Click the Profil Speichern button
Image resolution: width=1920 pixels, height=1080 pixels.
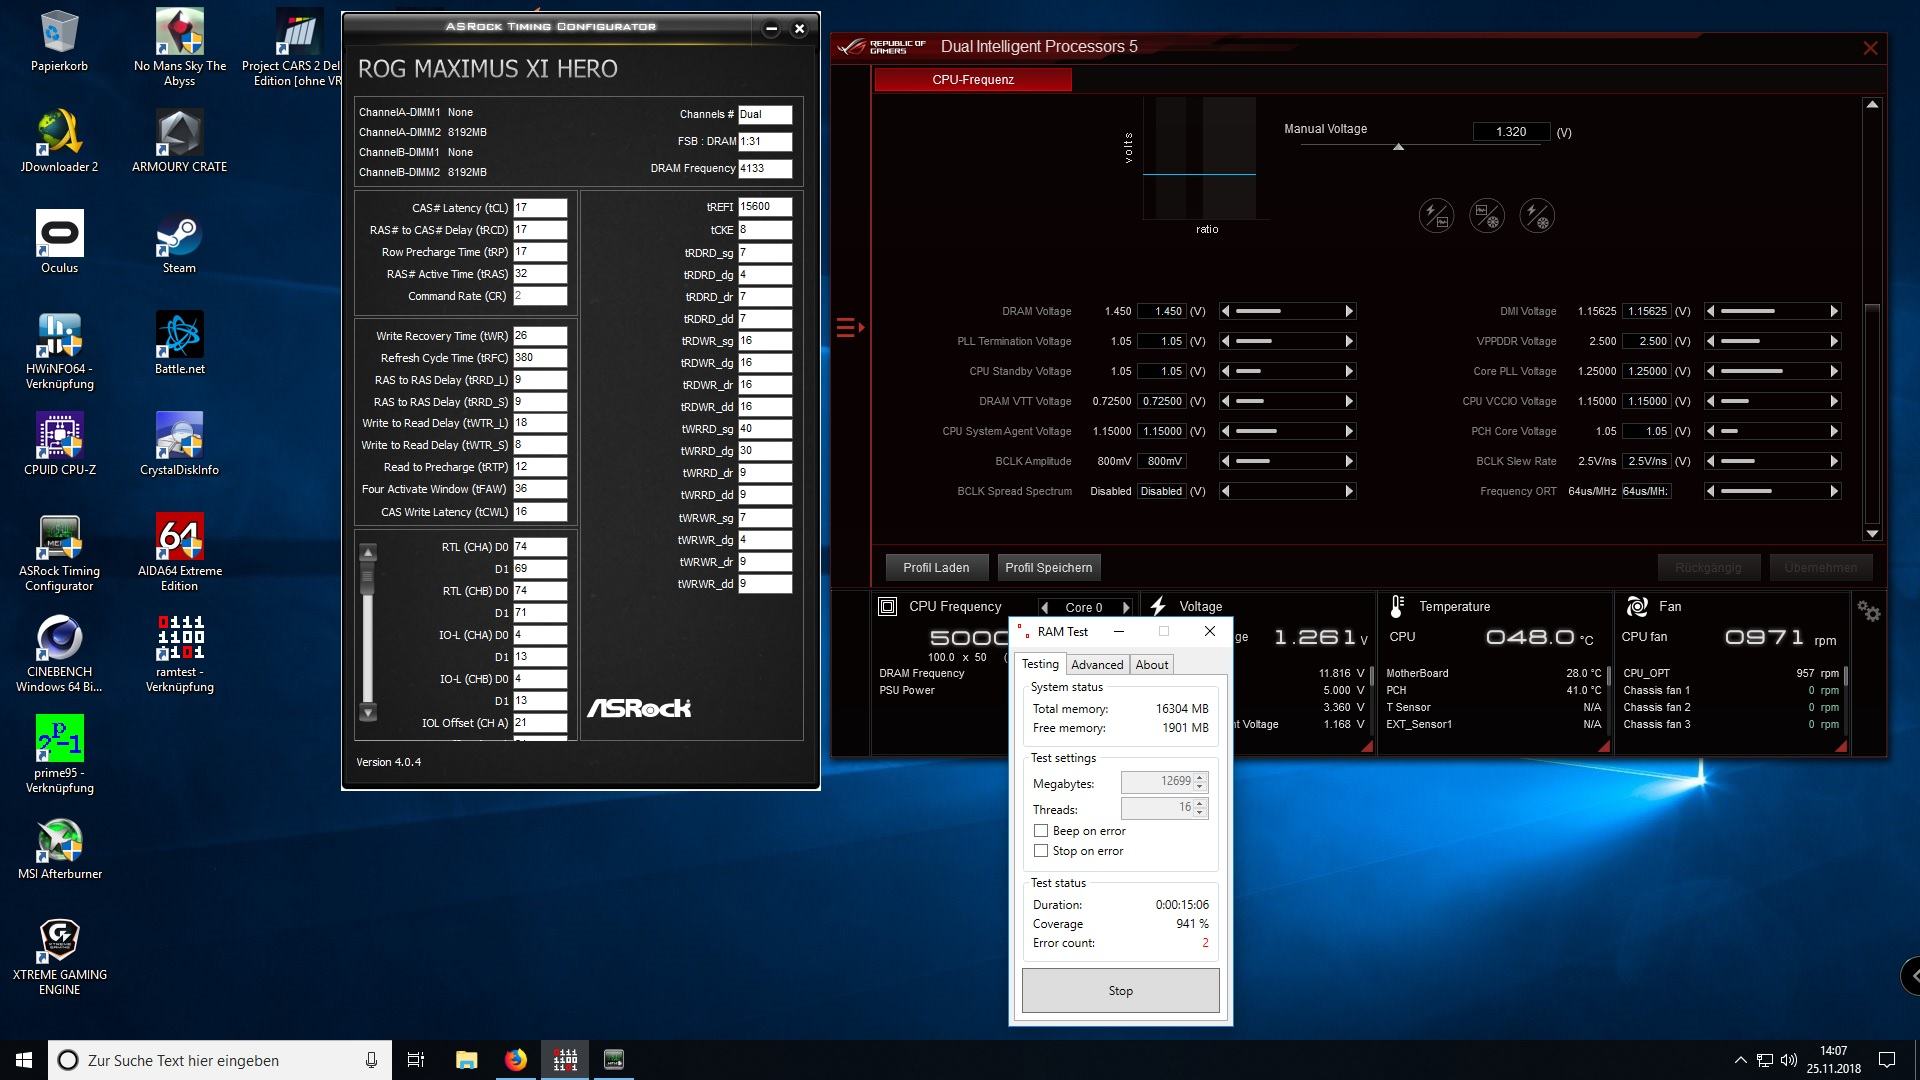coord(1048,567)
